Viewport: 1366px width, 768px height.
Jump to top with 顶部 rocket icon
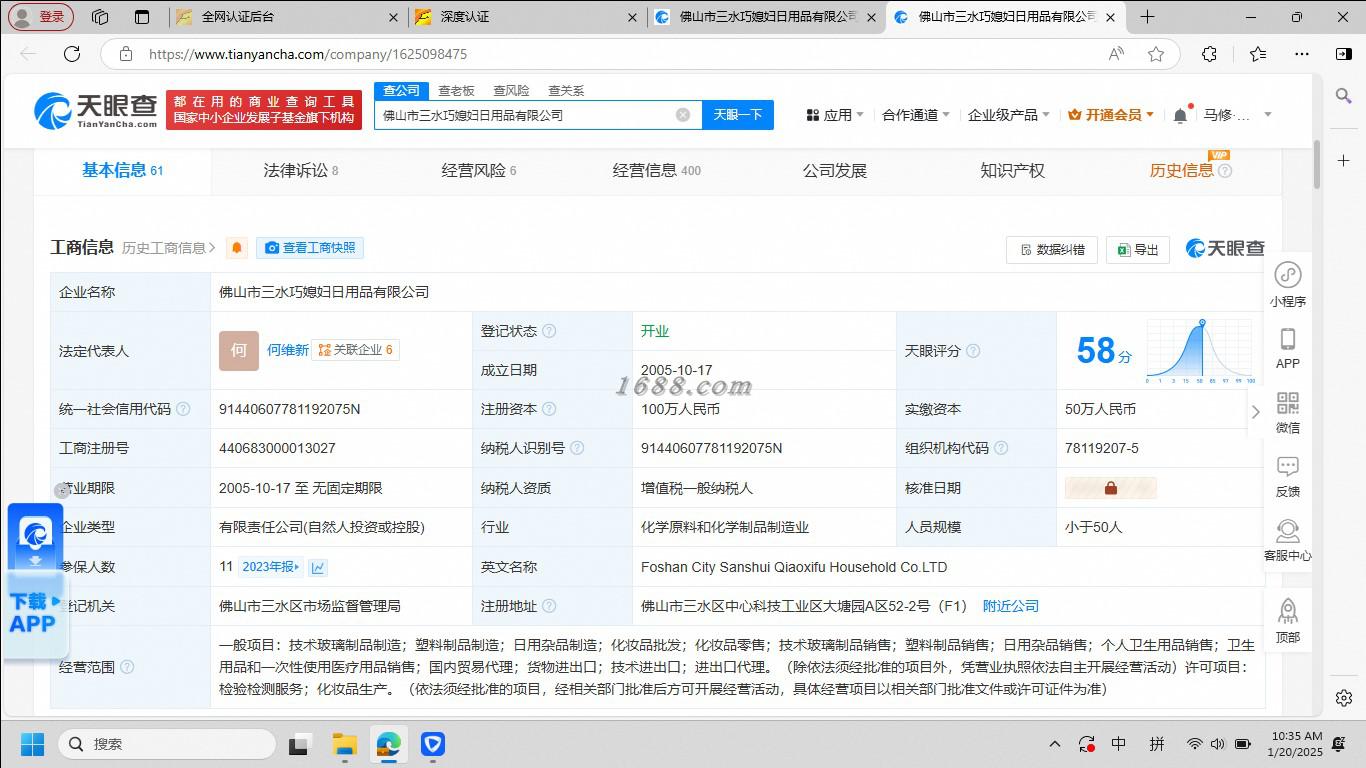[1288, 620]
